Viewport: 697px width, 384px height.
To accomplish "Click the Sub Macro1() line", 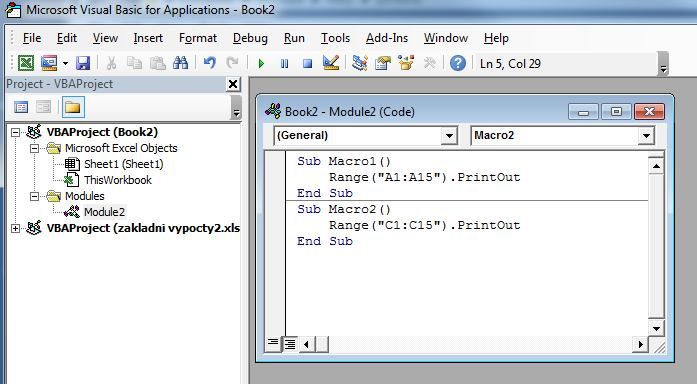I will click(x=344, y=161).
